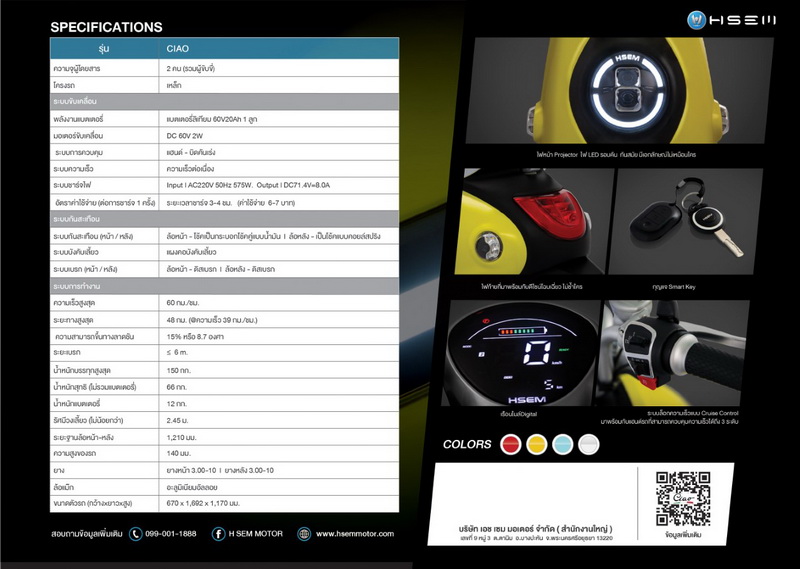The width and height of the screenshot is (800, 569).
Task: Click the 'DC 60V 2W' motor value
Action: (x=185, y=136)
